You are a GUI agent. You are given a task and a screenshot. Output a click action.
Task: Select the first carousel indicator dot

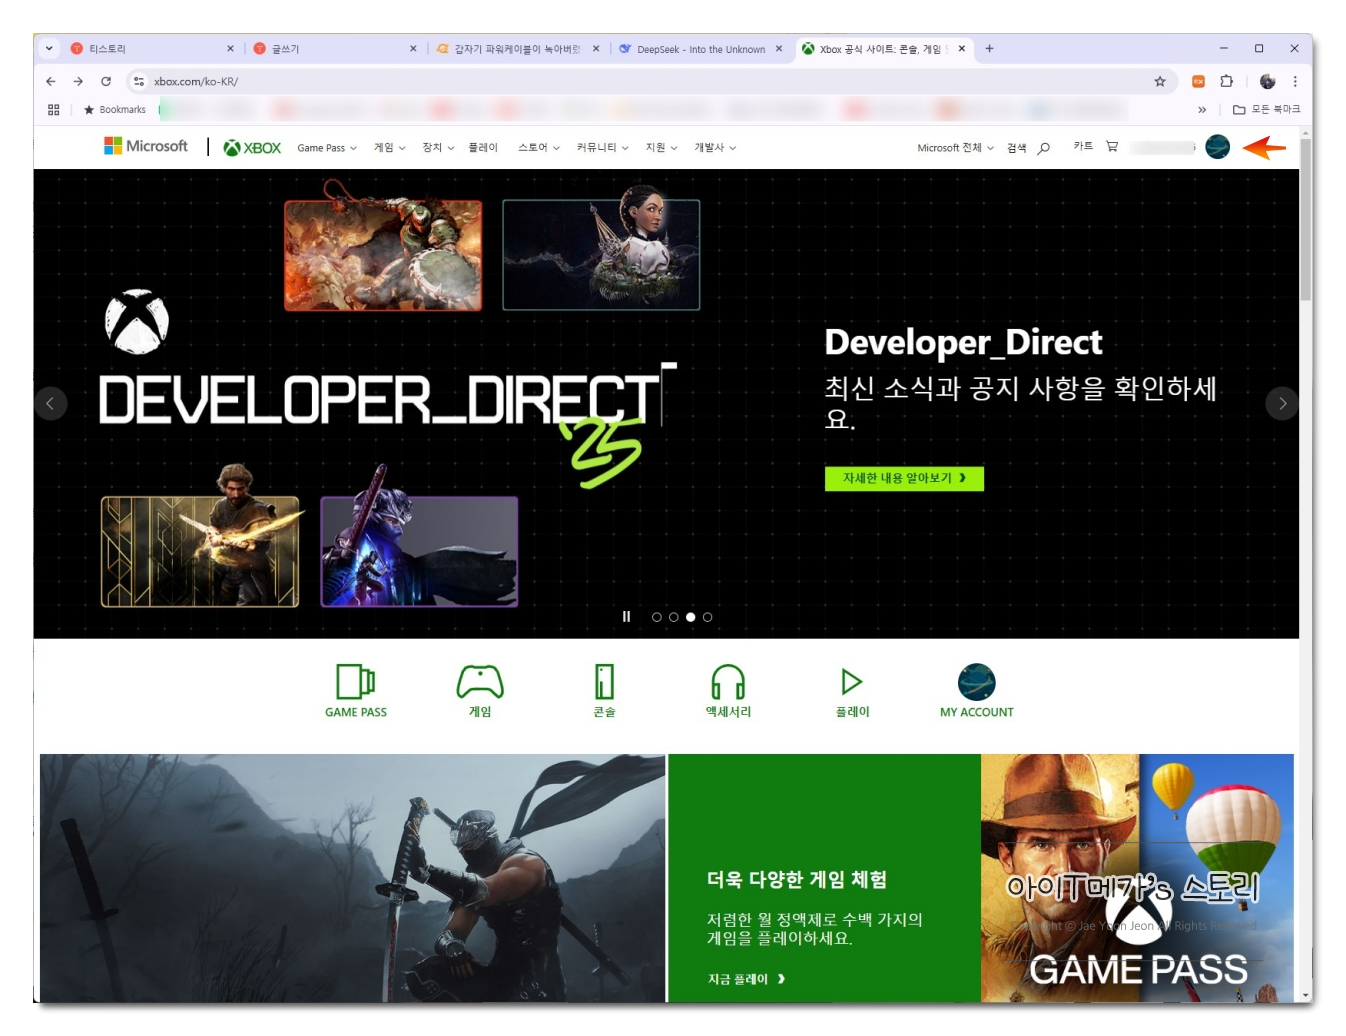pos(657,617)
